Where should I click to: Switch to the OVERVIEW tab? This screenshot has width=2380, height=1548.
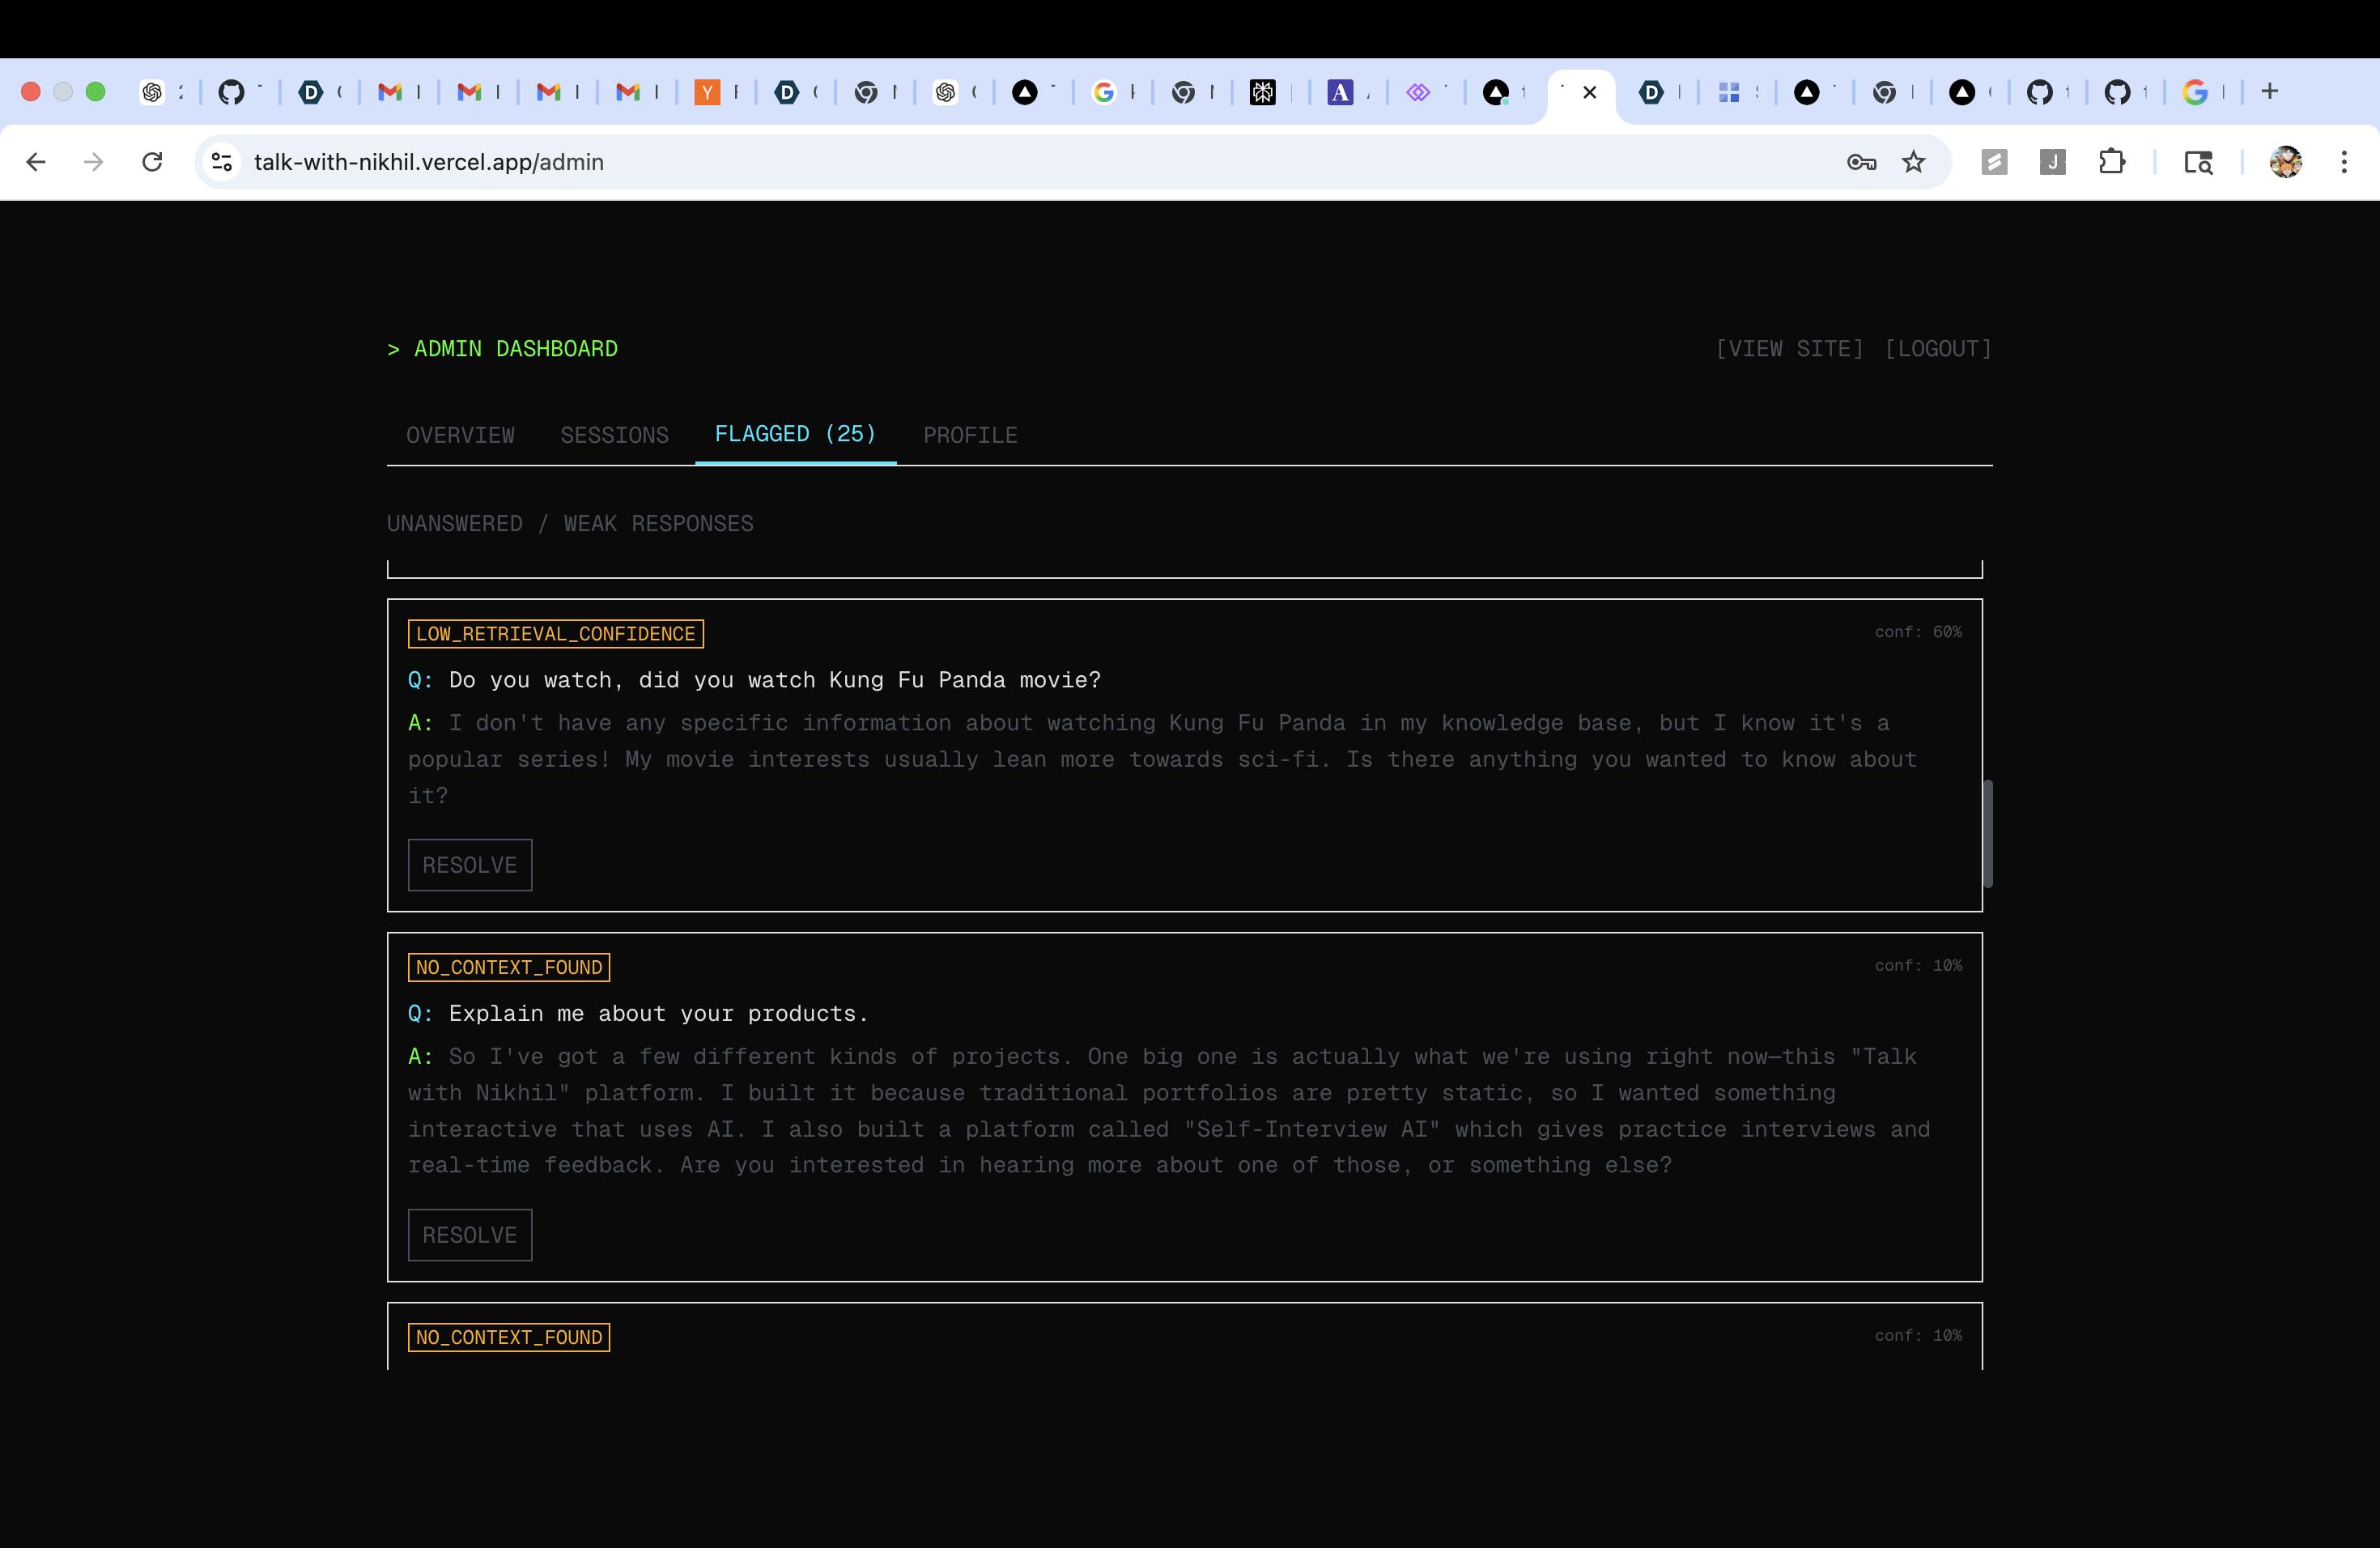[x=460, y=435]
